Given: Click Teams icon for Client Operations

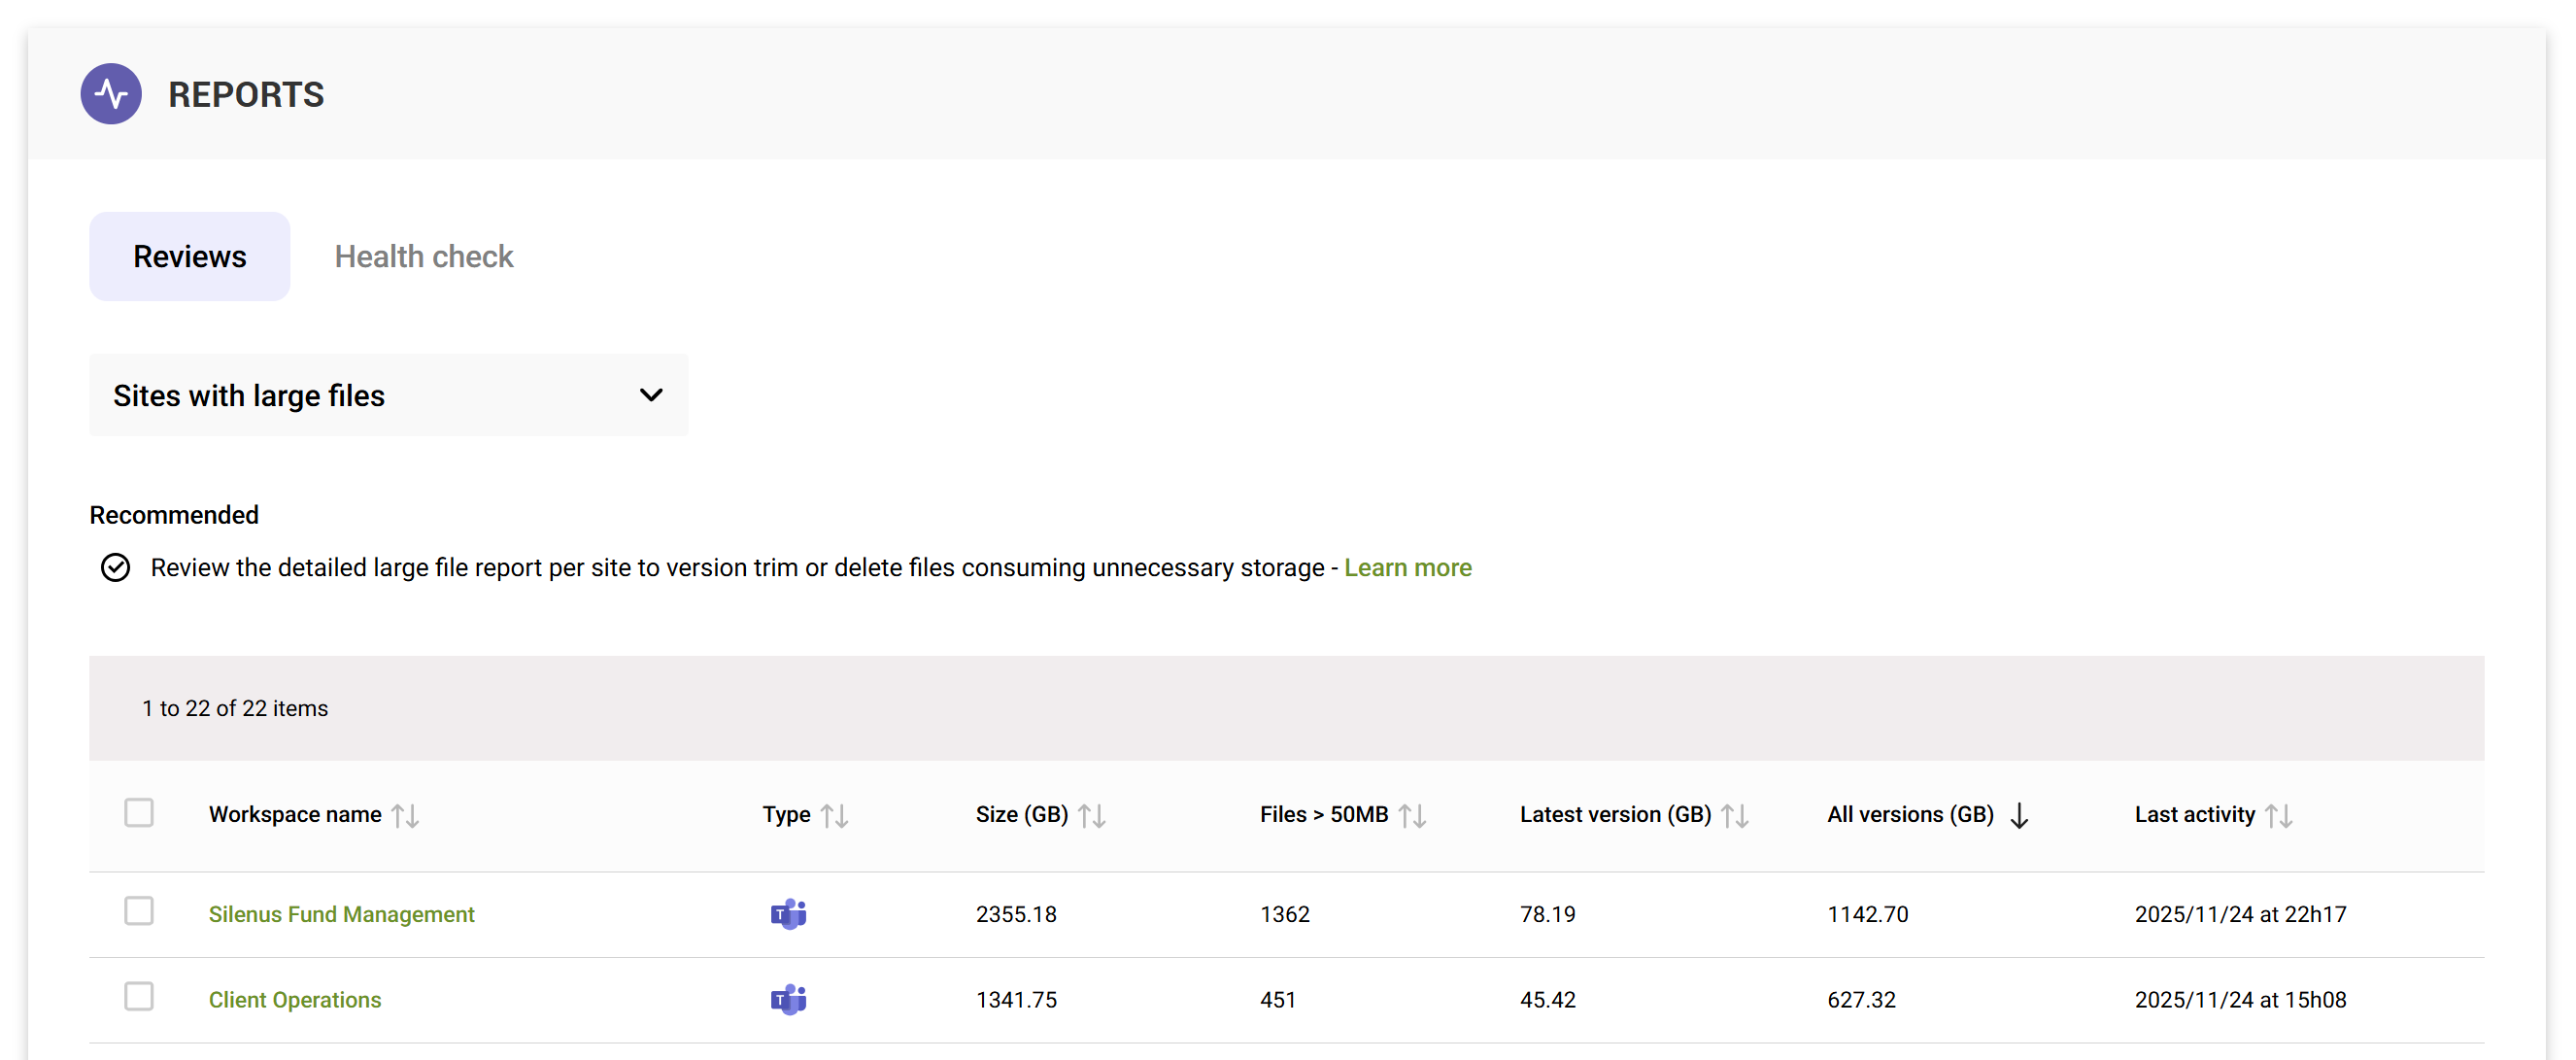Looking at the screenshot, I should click(x=788, y=999).
